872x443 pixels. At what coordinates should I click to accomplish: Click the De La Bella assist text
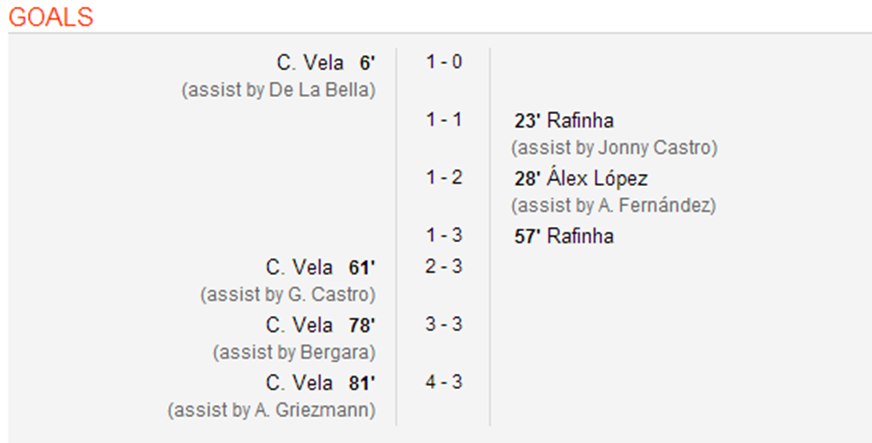(278, 90)
